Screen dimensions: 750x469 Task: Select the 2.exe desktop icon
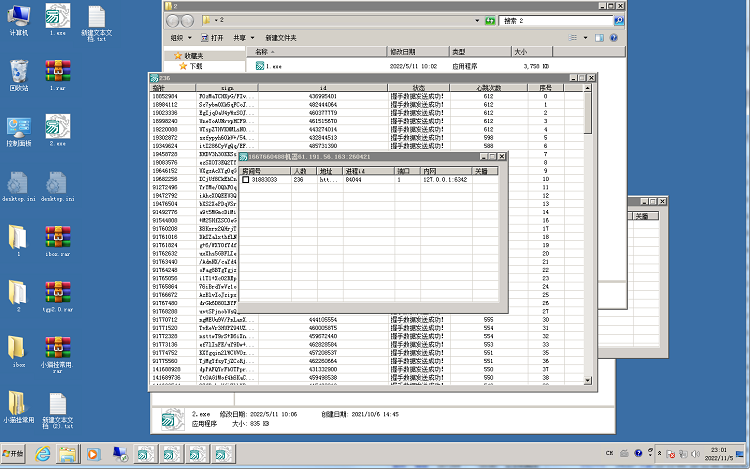(x=57, y=130)
